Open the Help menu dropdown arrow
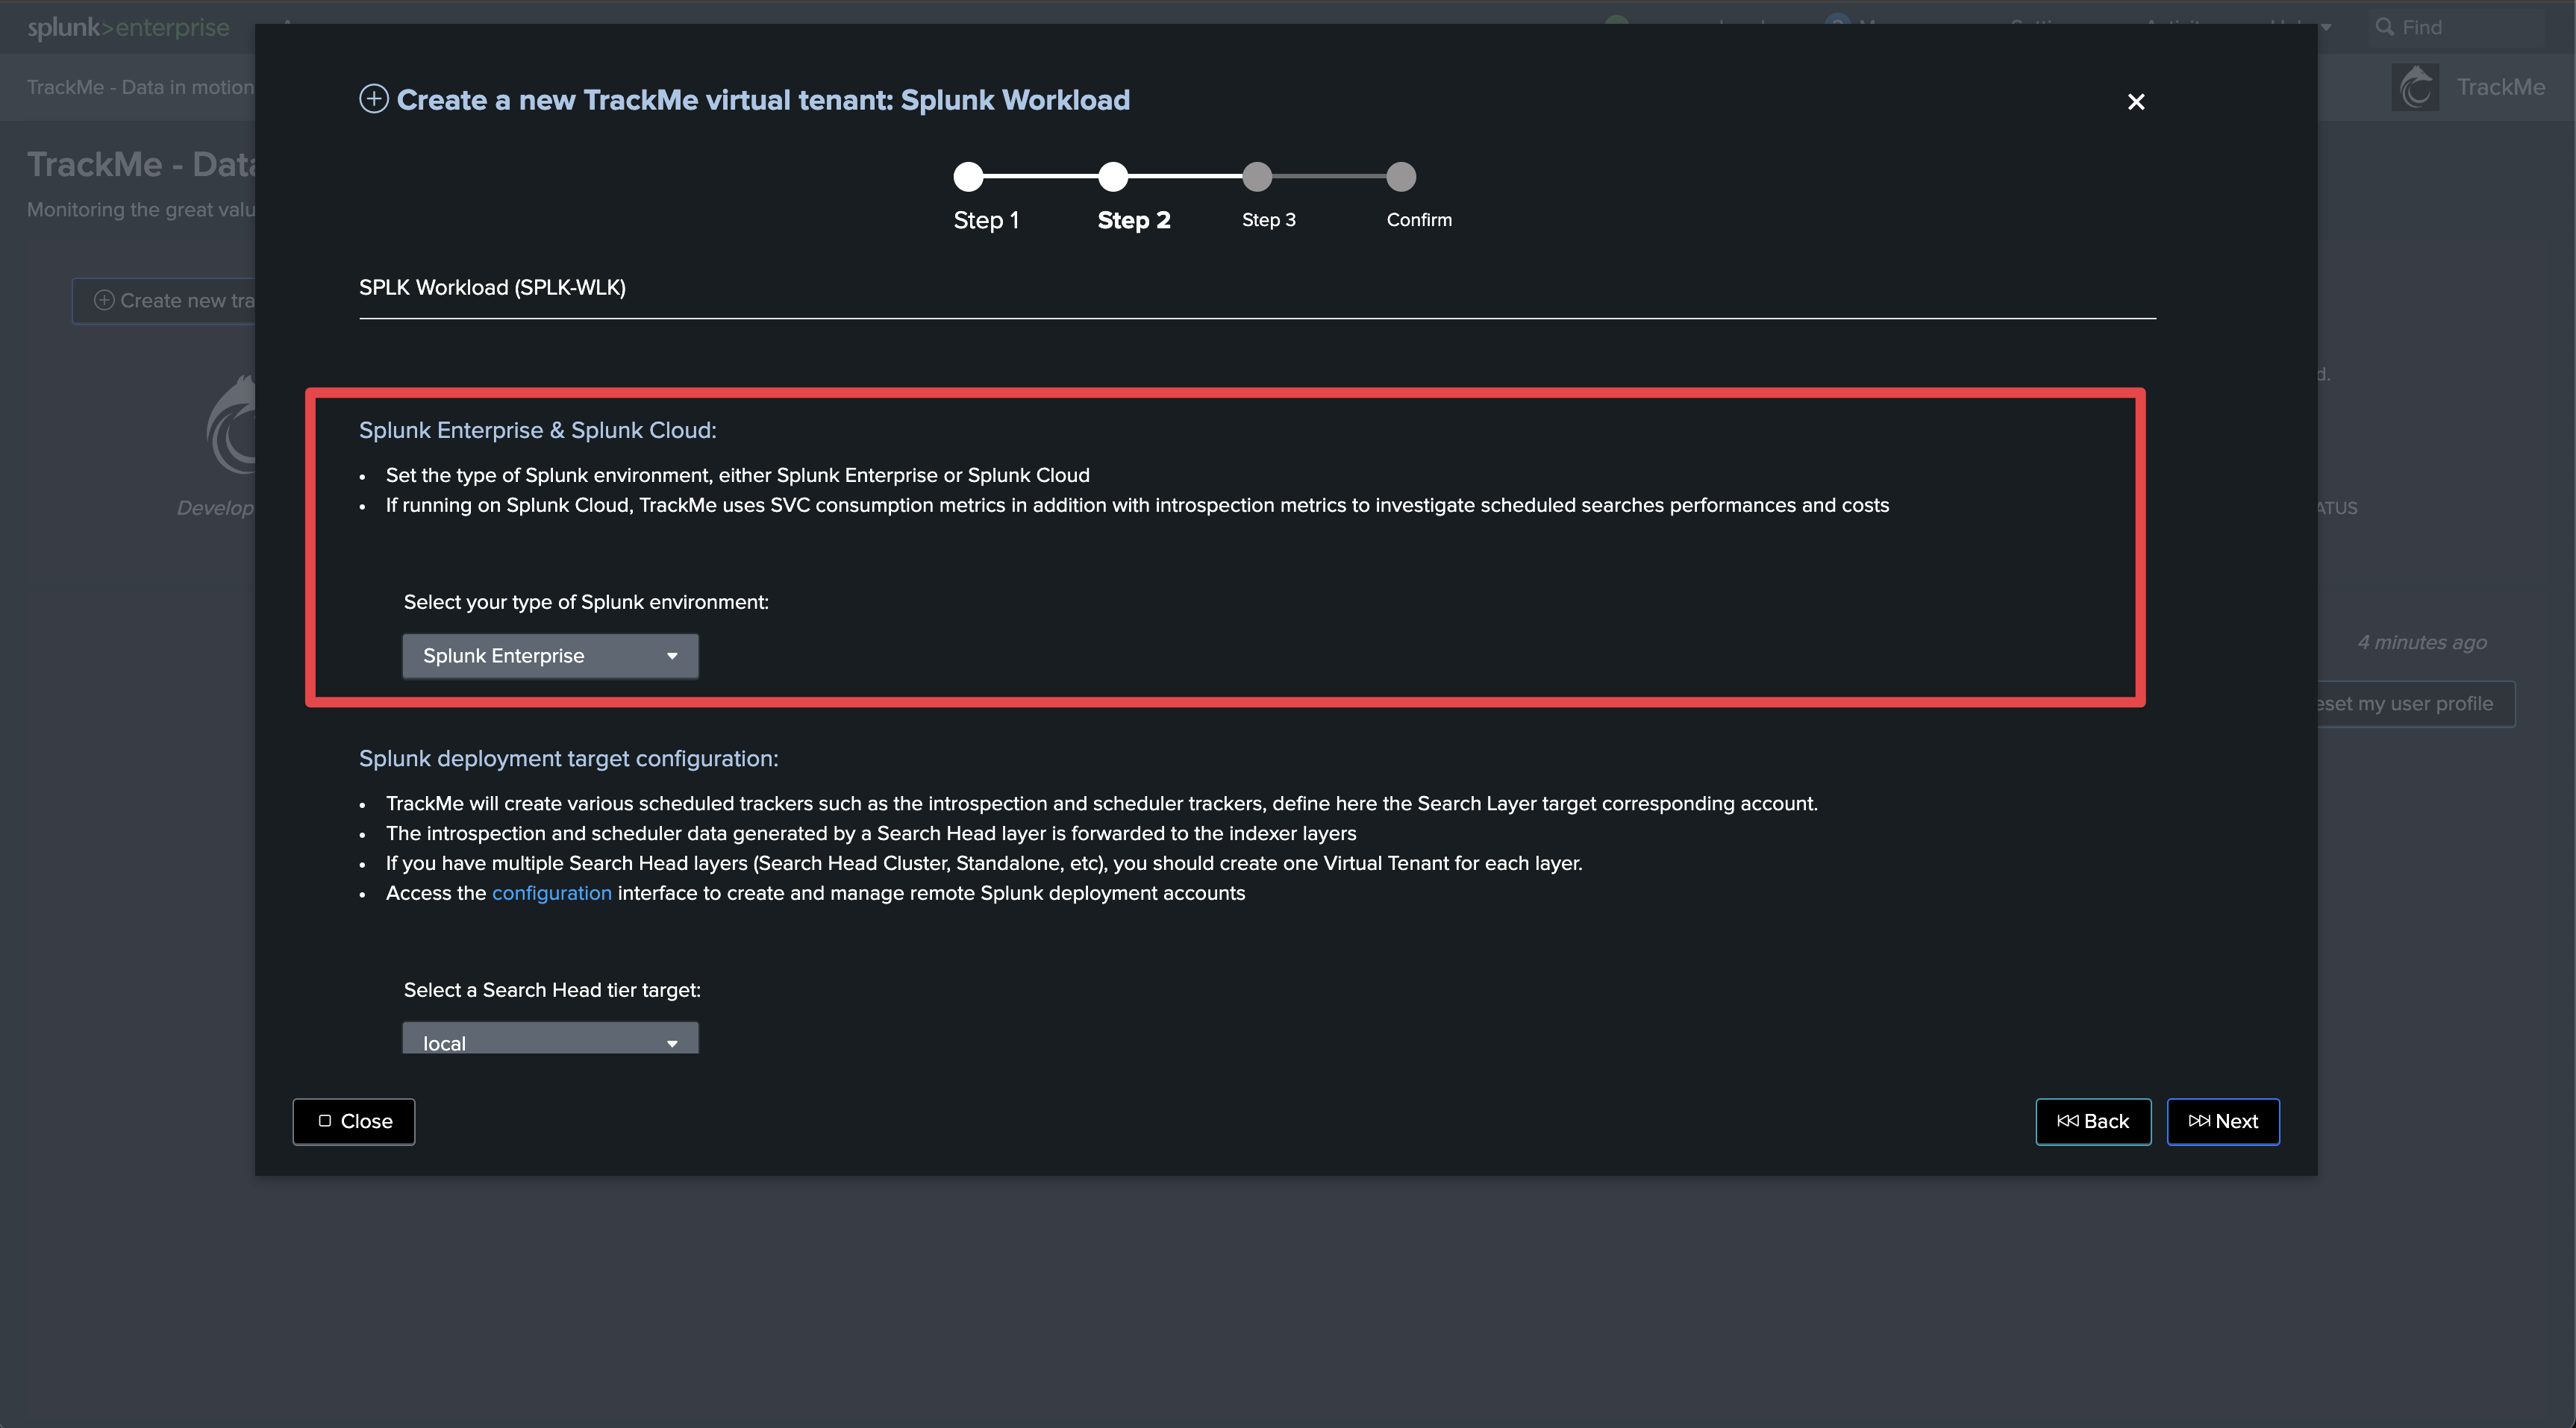Viewport: 2576px width, 1428px height. 2326,27
